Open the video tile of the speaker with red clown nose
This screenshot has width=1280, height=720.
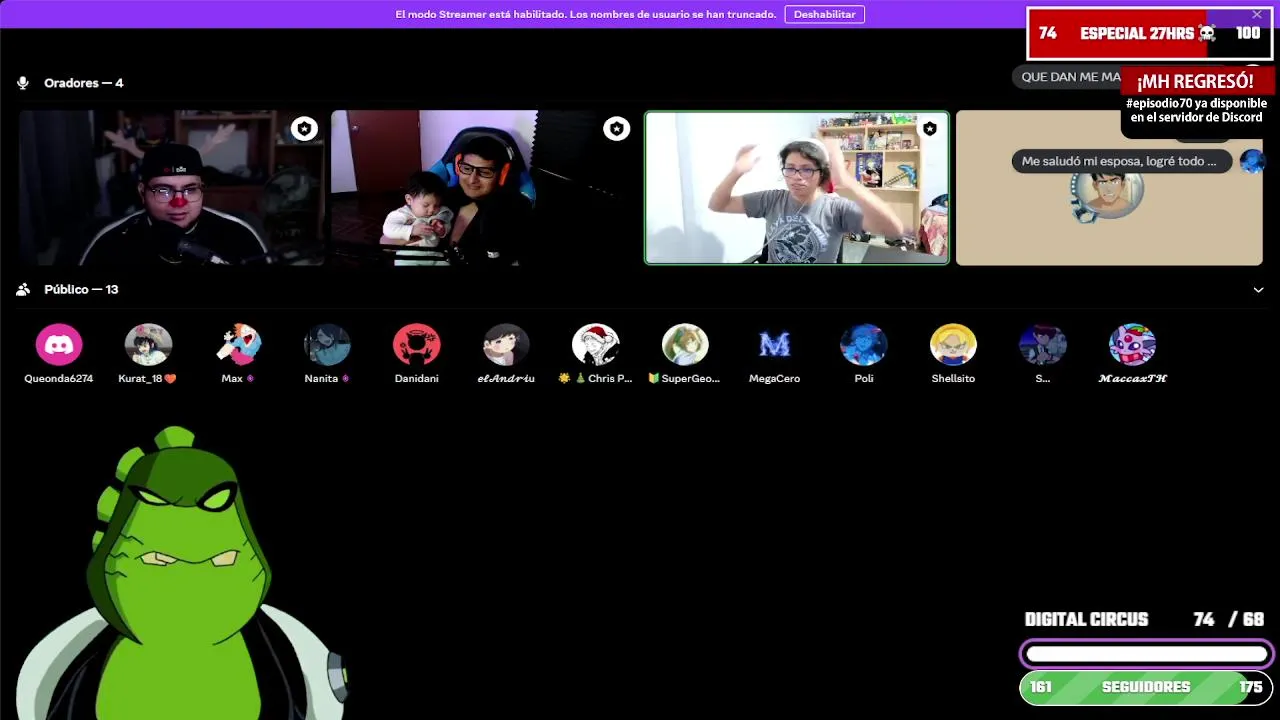(171, 187)
